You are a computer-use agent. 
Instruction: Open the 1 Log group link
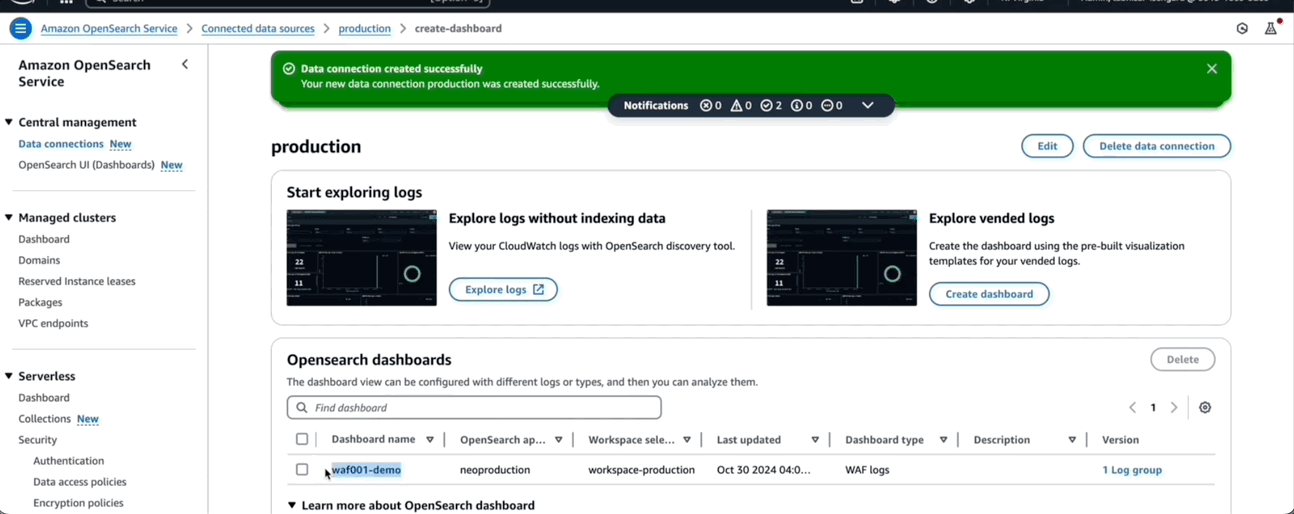point(1132,470)
